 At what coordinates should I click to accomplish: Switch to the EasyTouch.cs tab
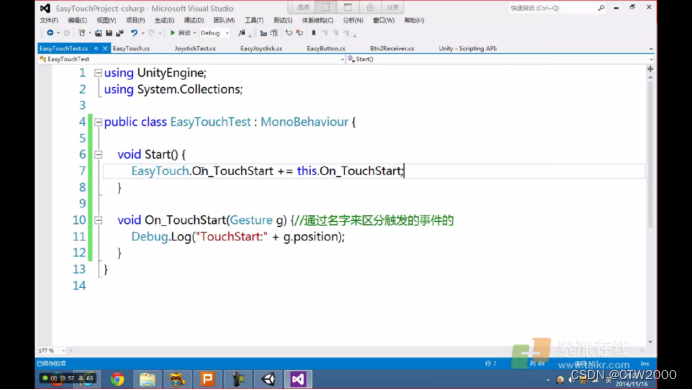(x=131, y=49)
